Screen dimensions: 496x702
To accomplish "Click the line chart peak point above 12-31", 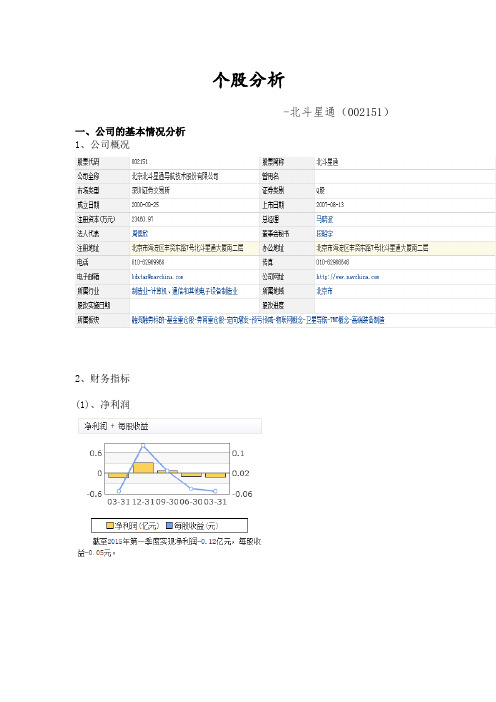I will (x=143, y=445).
